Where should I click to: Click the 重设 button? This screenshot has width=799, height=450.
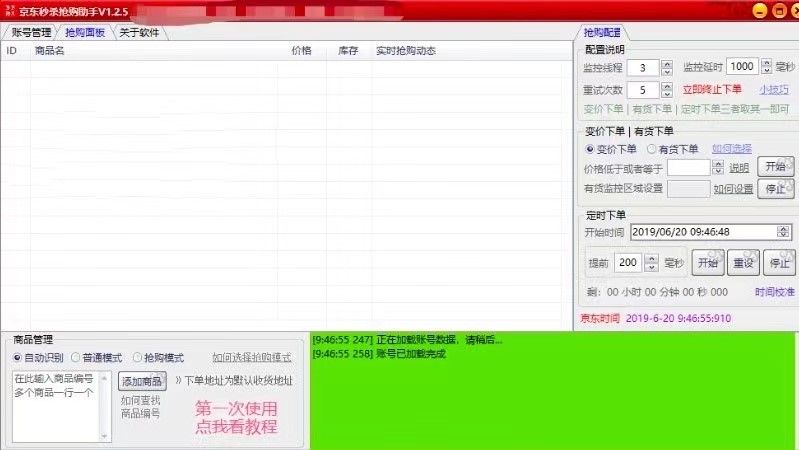tap(743, 262)
